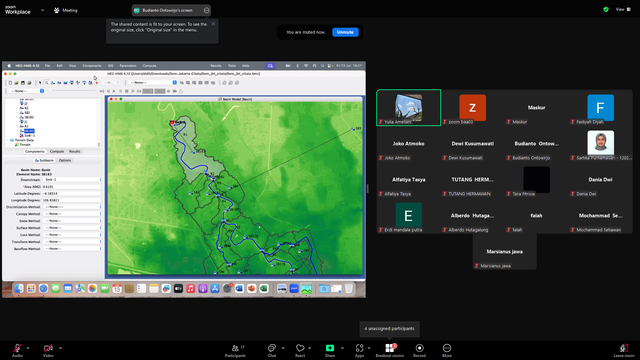Open the Canopy Method dropdown
Viewport: 640px width, 360px height.
pyautogui.click(x=72, y=214)
